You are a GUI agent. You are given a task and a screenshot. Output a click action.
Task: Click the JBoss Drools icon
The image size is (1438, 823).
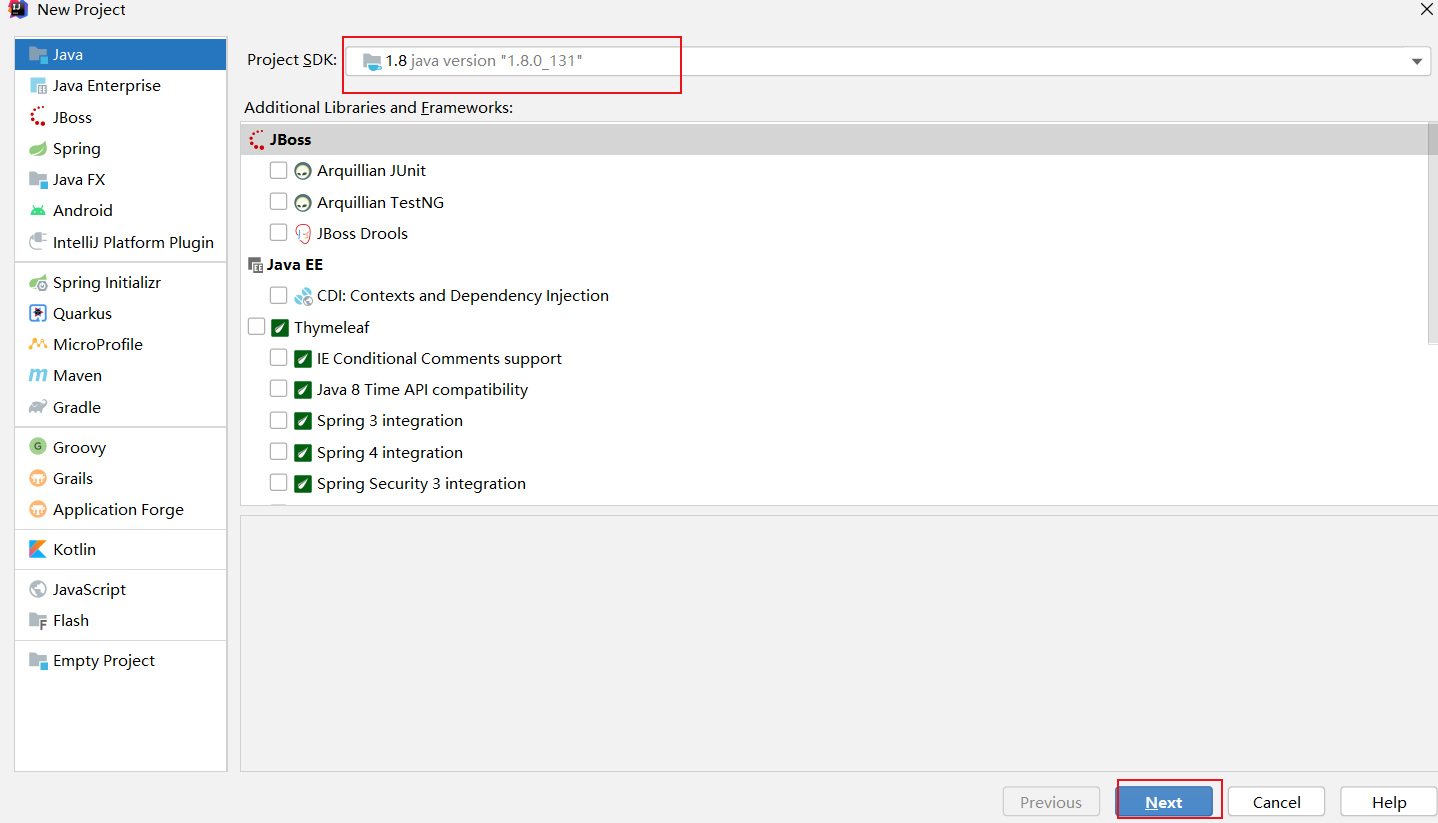tap(303, 233)
